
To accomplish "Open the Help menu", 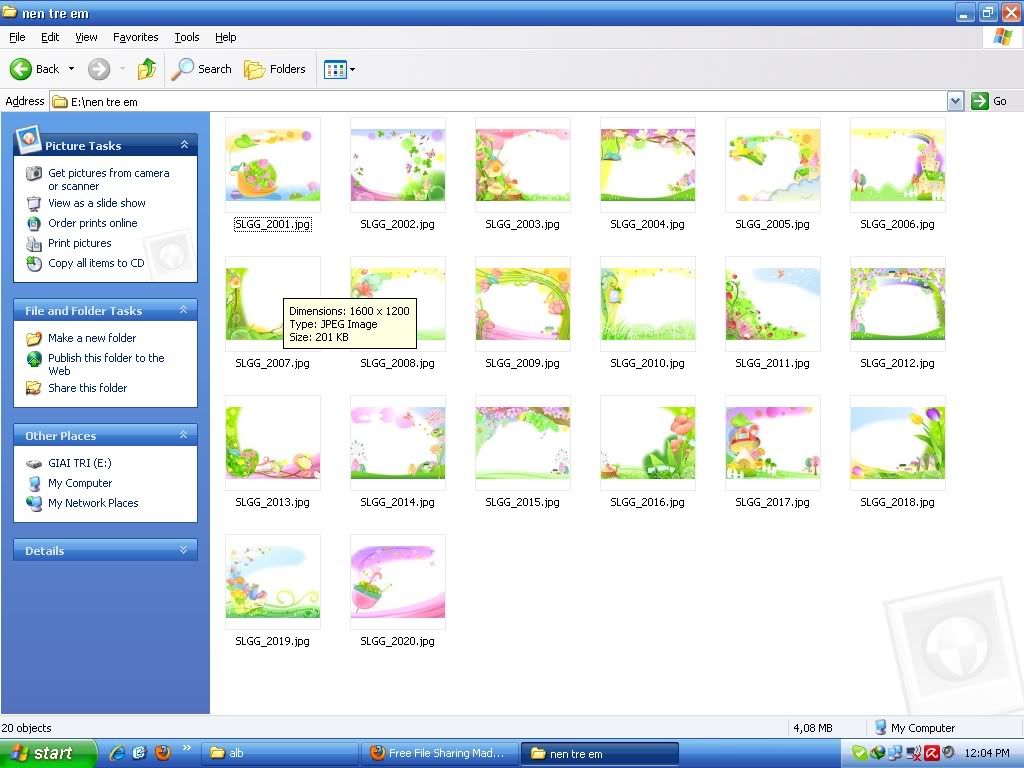I will click(226, 37).
